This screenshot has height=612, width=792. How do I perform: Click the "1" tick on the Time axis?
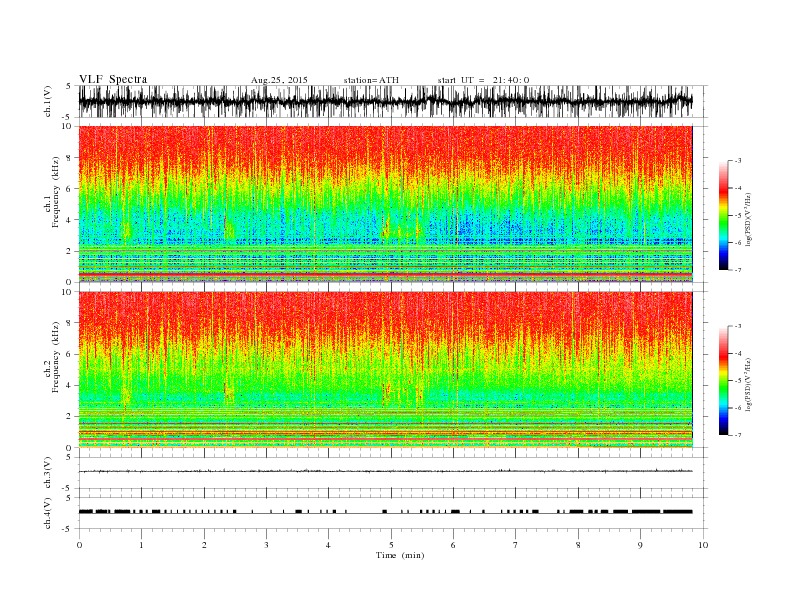click(141, 545)
